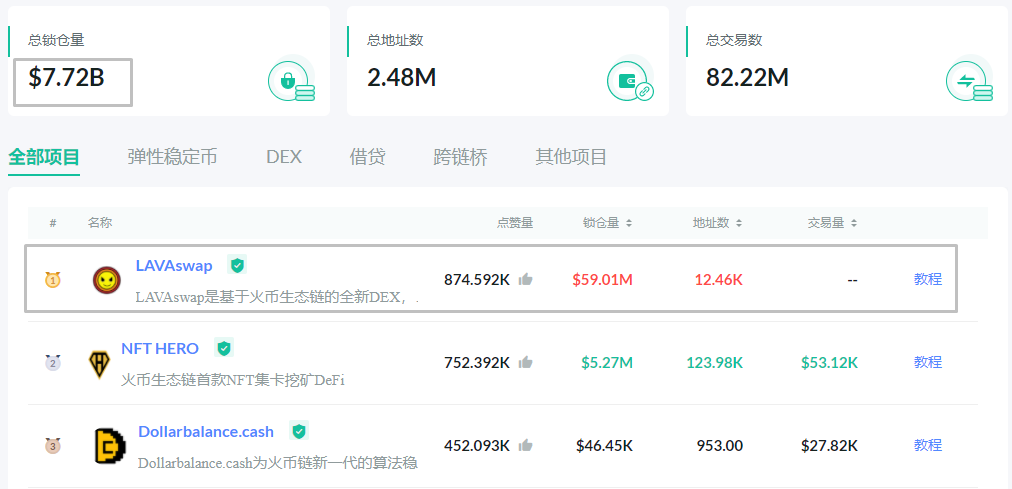Screen dimensions: 1012x489
Task: Switch to the DEX tab
Action: click(284, 157)
